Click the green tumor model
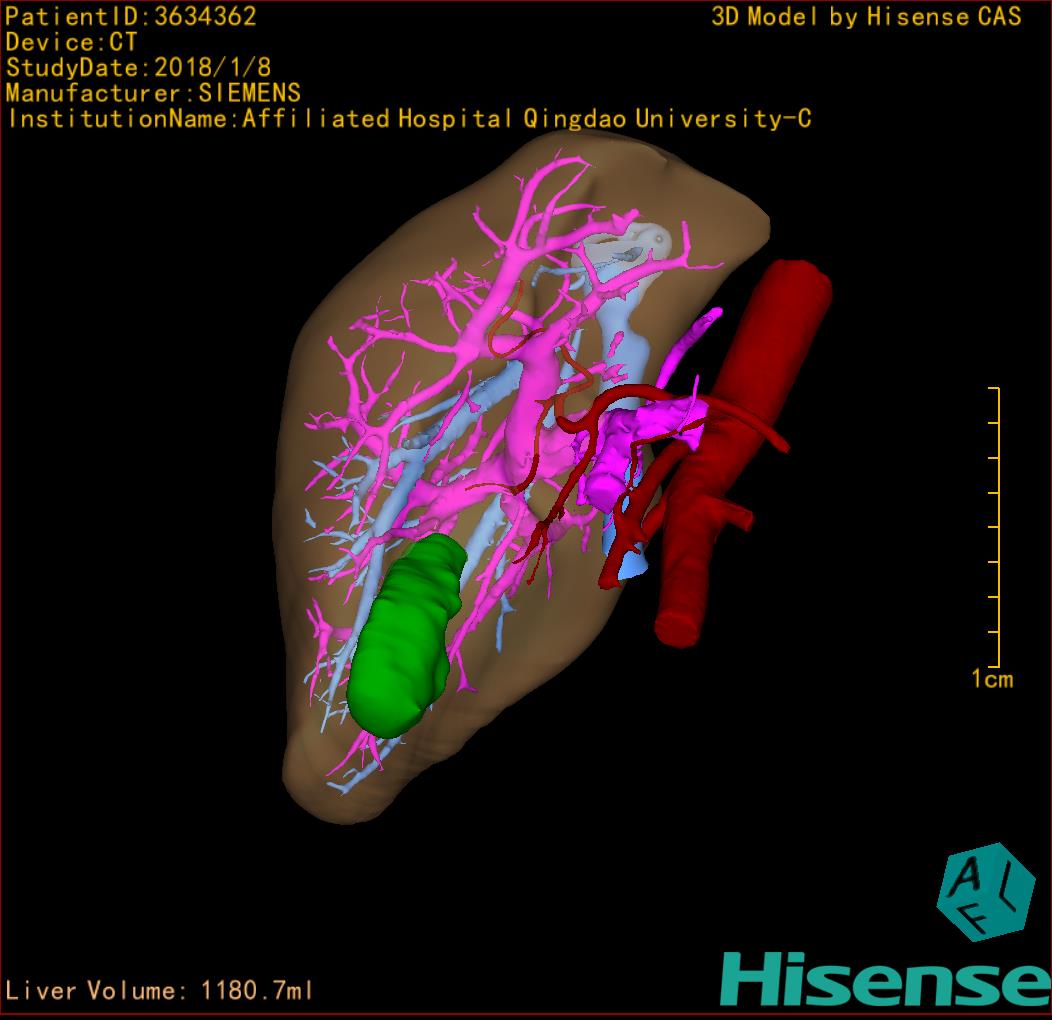 tap(407, 635)
